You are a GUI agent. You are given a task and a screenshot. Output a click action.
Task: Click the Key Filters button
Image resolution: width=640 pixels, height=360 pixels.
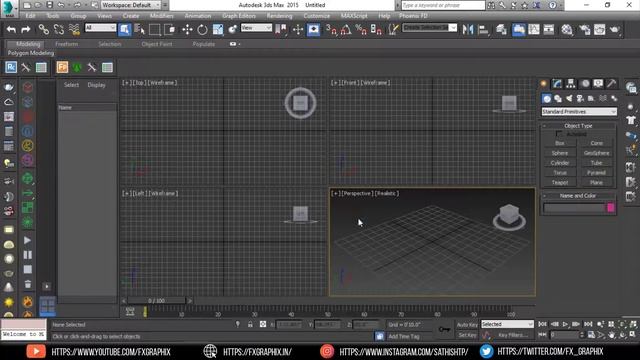click(x=513, y=335)
